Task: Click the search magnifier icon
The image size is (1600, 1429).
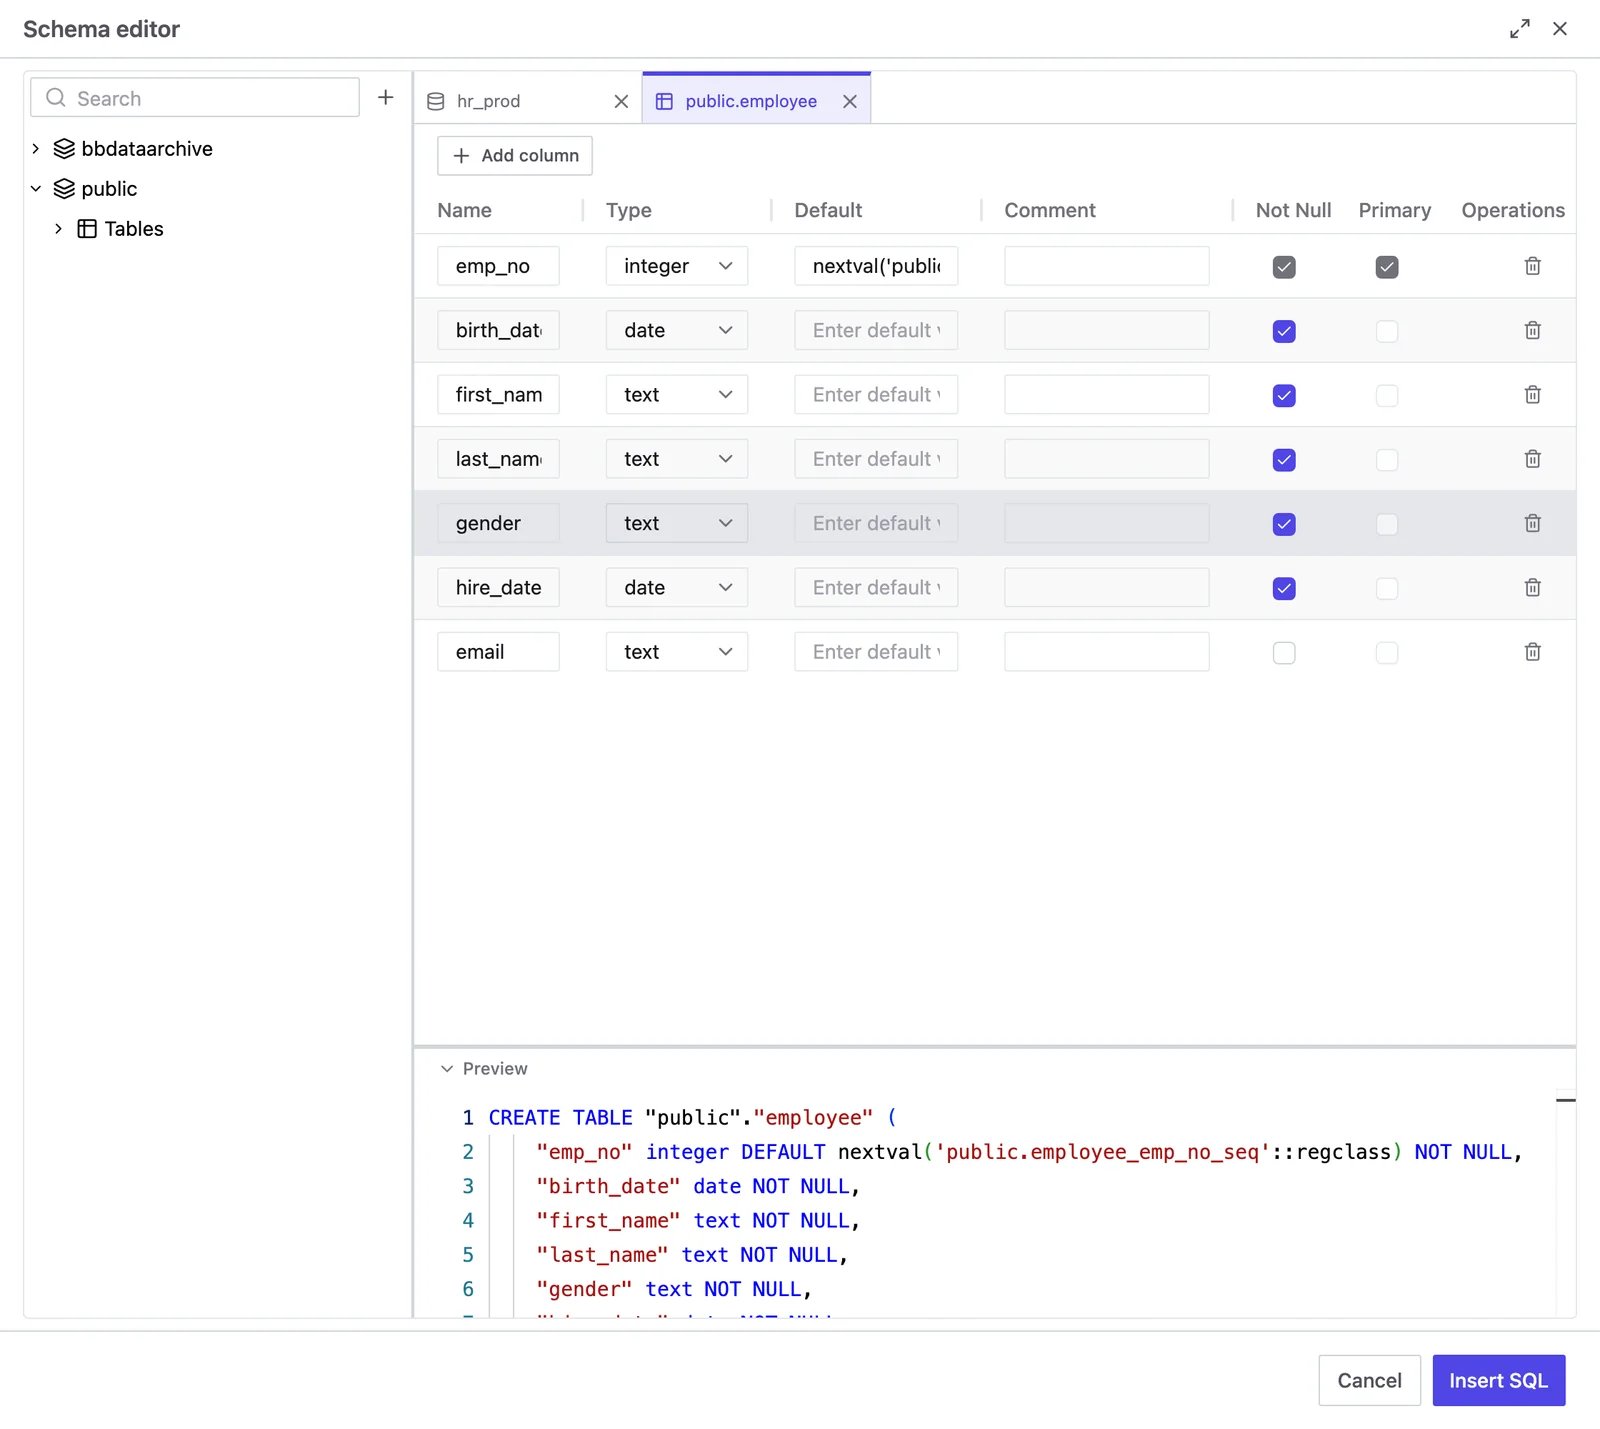Action: tap(56, 98)
